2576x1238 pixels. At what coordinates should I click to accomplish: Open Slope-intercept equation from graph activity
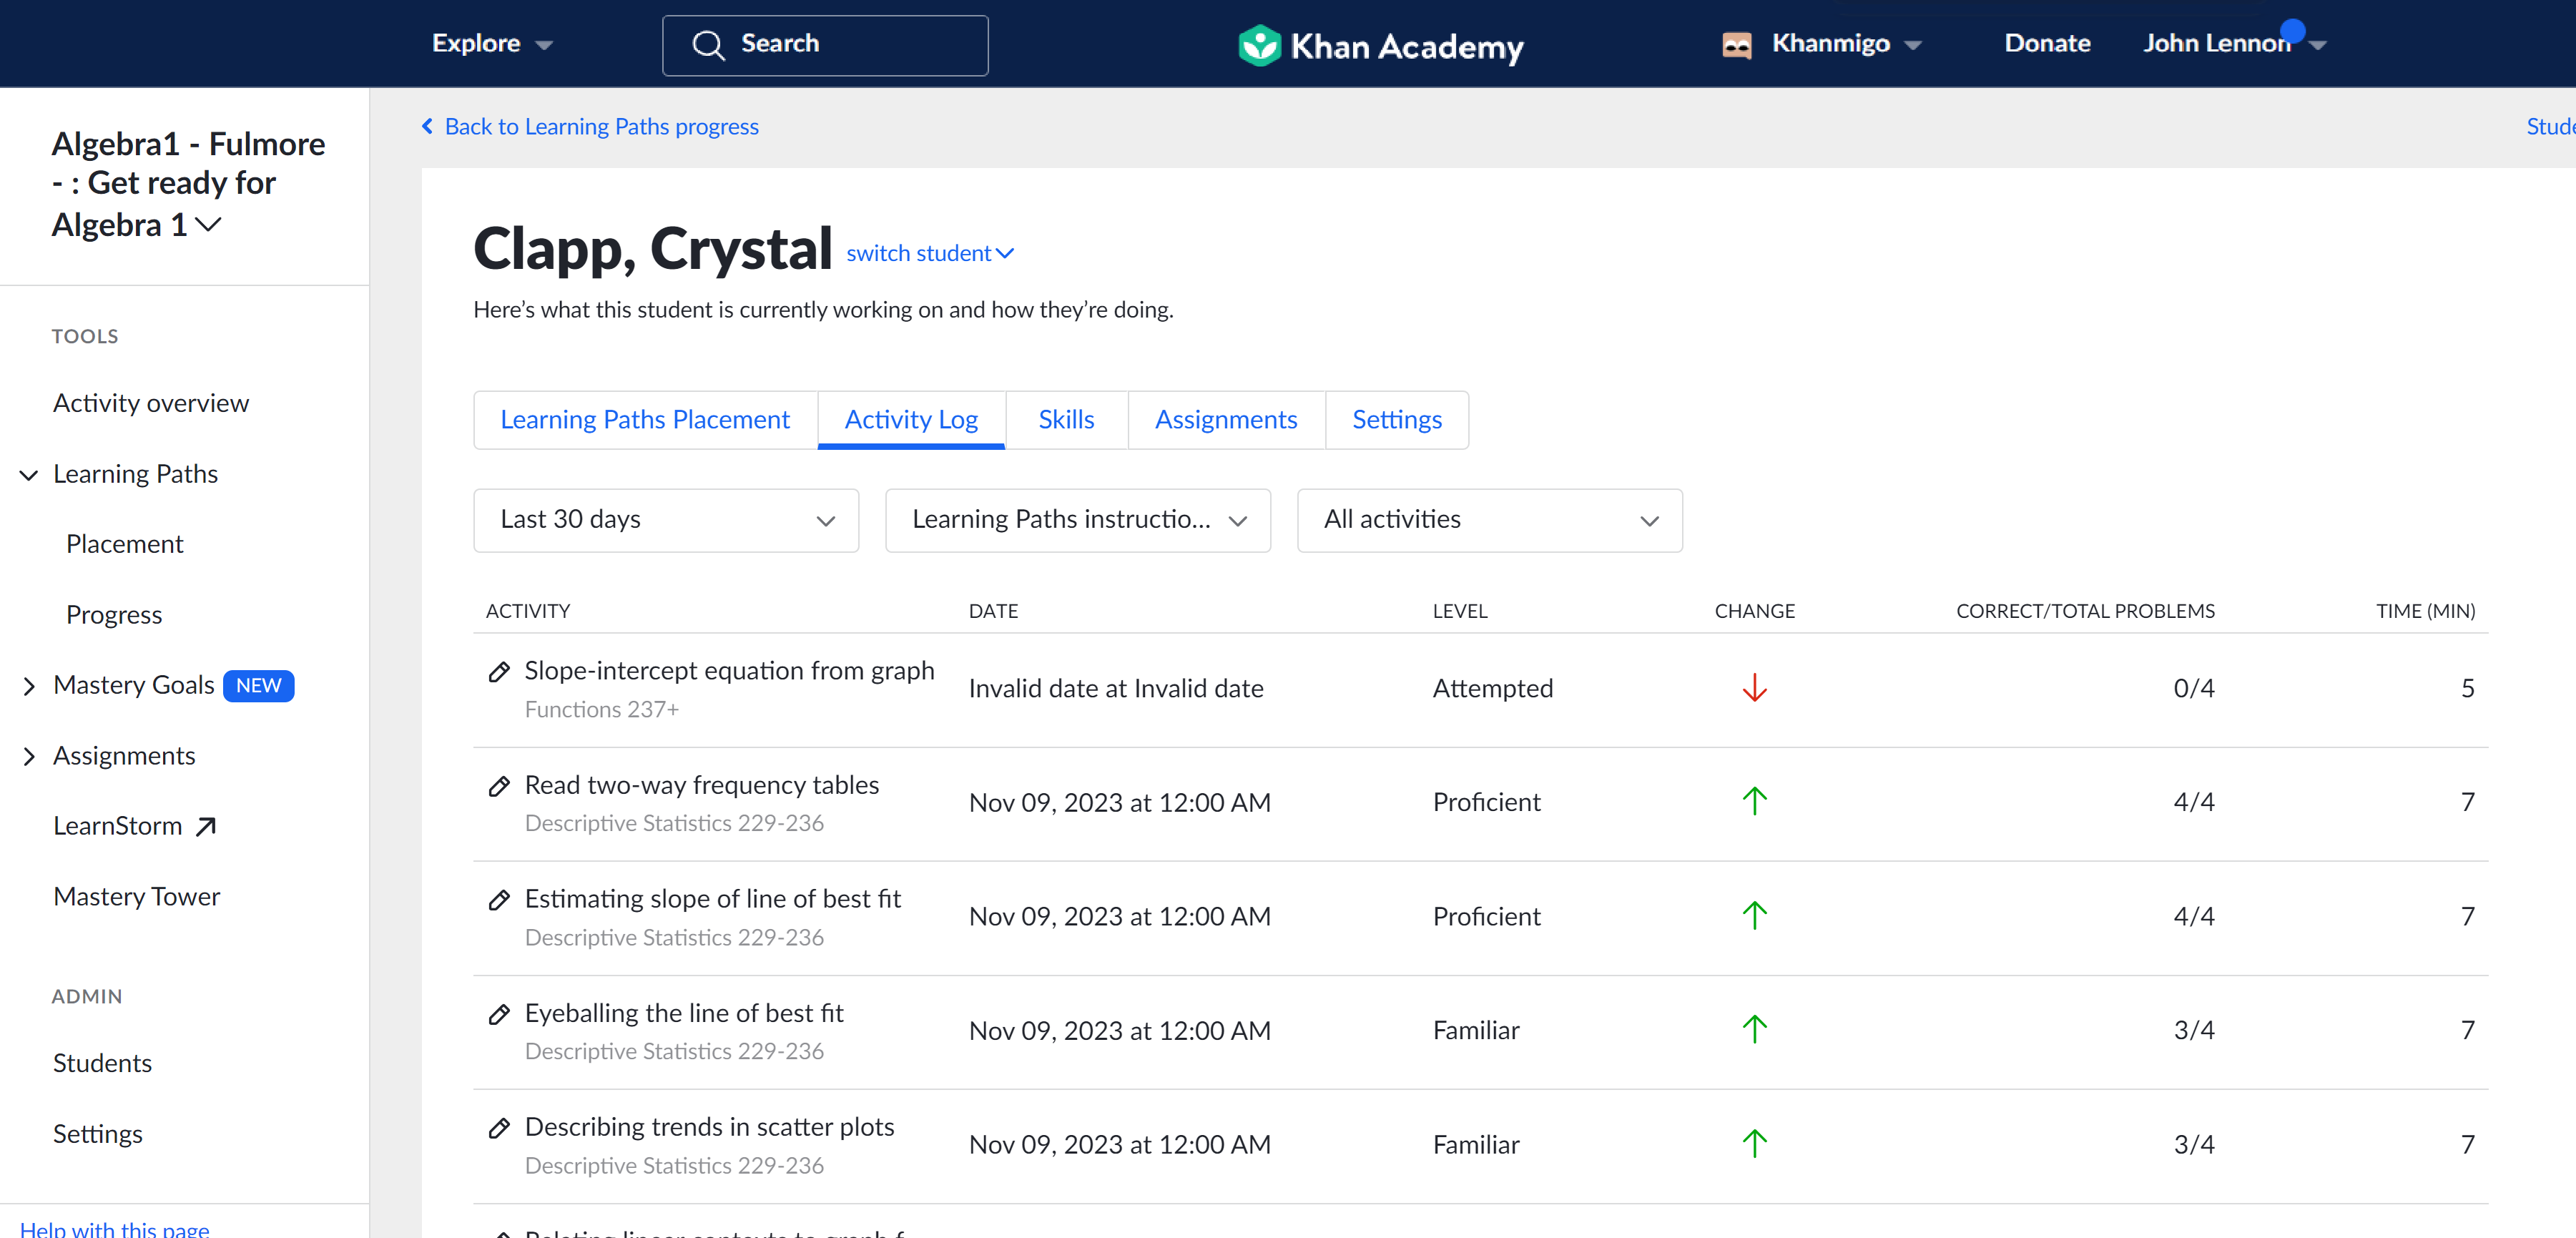tap(729, 671)
